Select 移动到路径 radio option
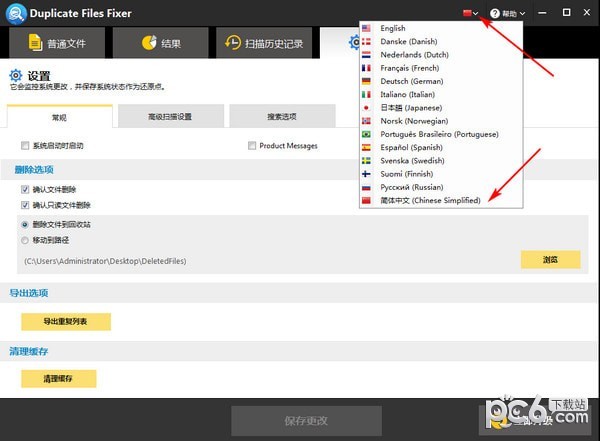Image resolution: width=600 pixels, height=441 pixels. [x=25, y=240]
